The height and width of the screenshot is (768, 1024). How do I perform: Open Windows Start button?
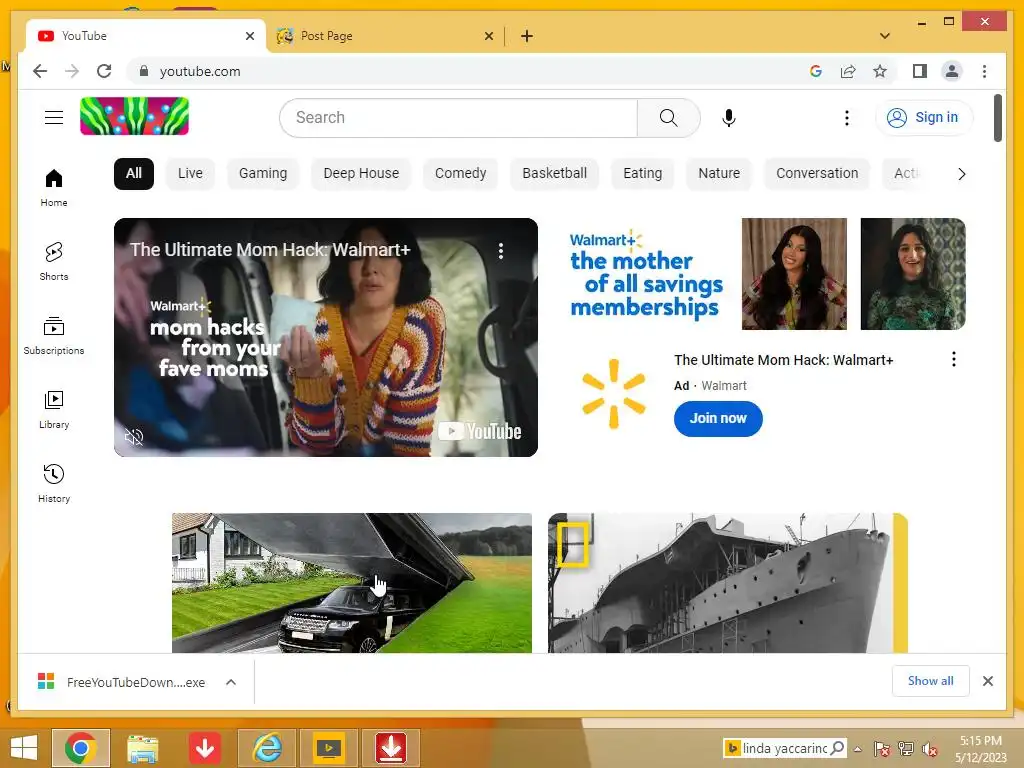24,748
